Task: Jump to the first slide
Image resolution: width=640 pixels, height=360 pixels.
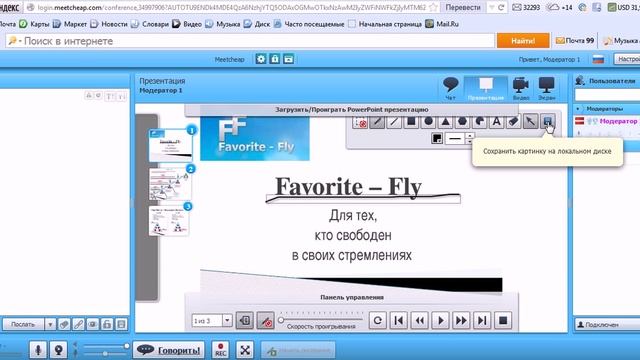Action: 399,320
